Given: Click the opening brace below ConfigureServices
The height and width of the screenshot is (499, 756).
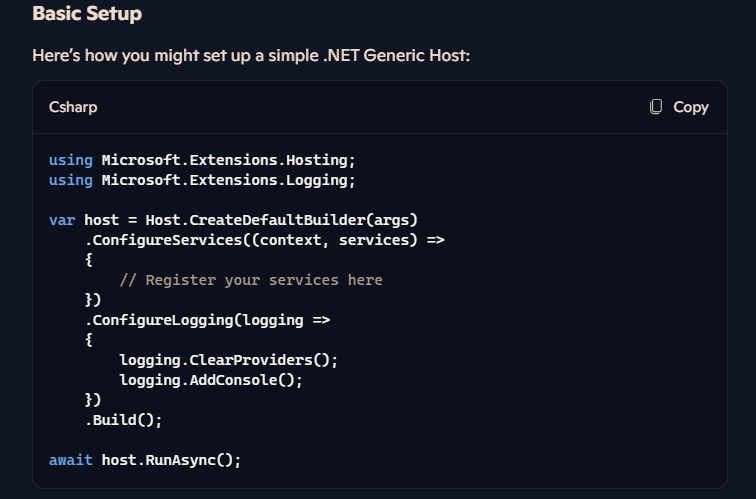Looking at the screenshot, I should [x=89, y=260].
